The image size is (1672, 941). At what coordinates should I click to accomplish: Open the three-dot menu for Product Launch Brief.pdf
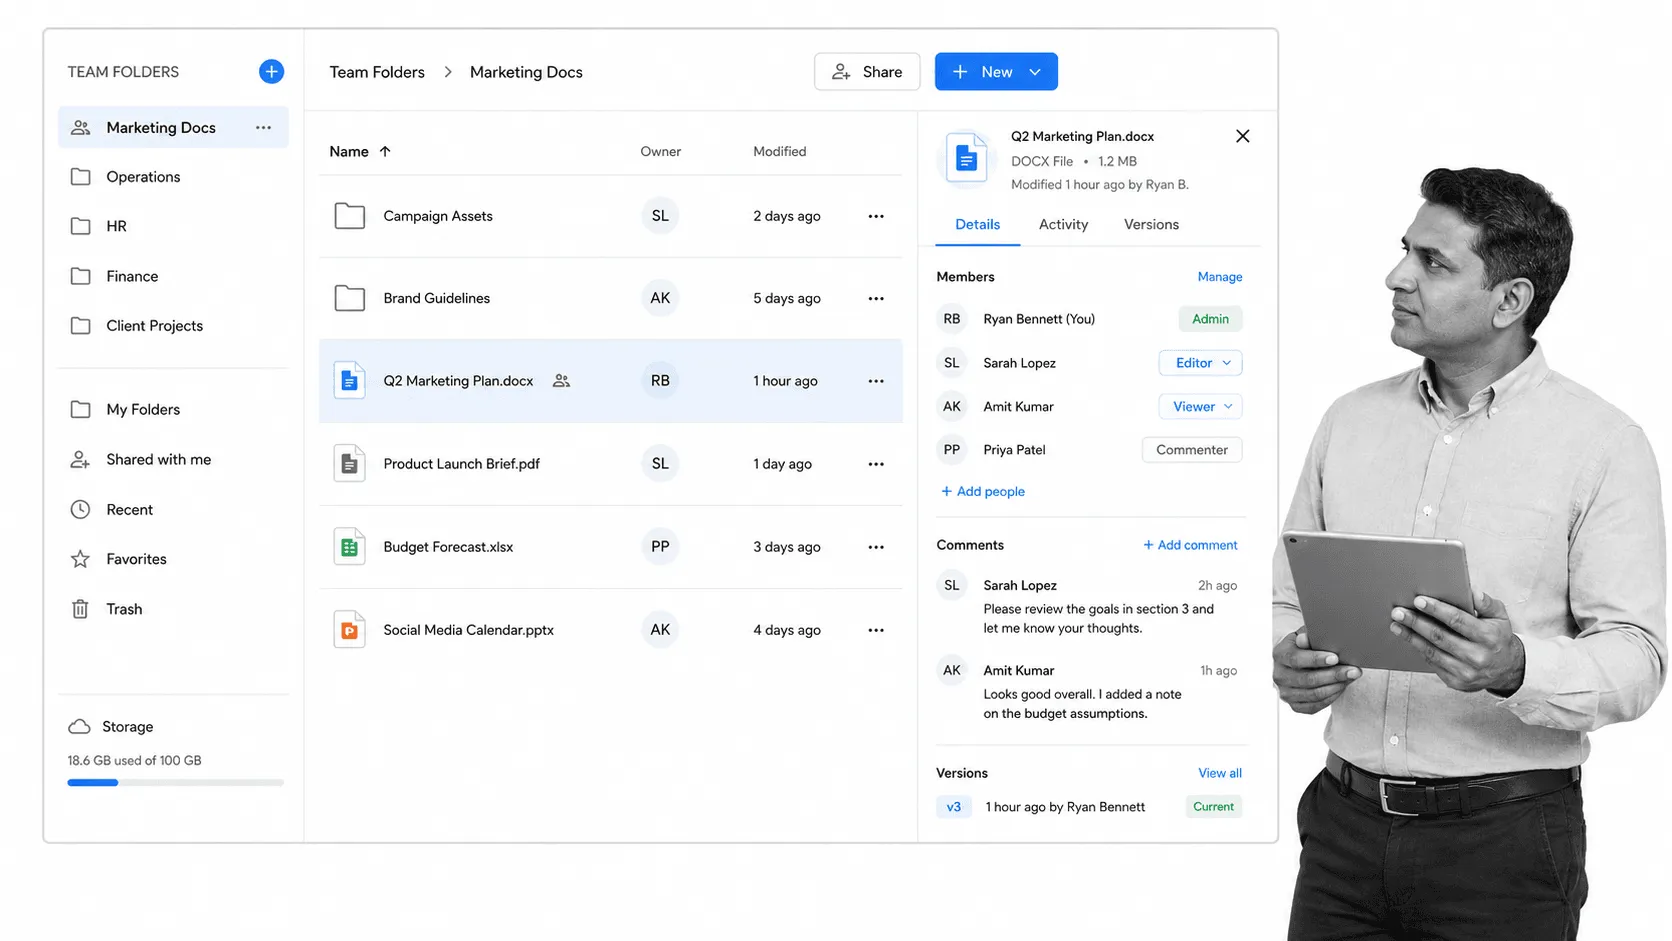pos(876,464)
